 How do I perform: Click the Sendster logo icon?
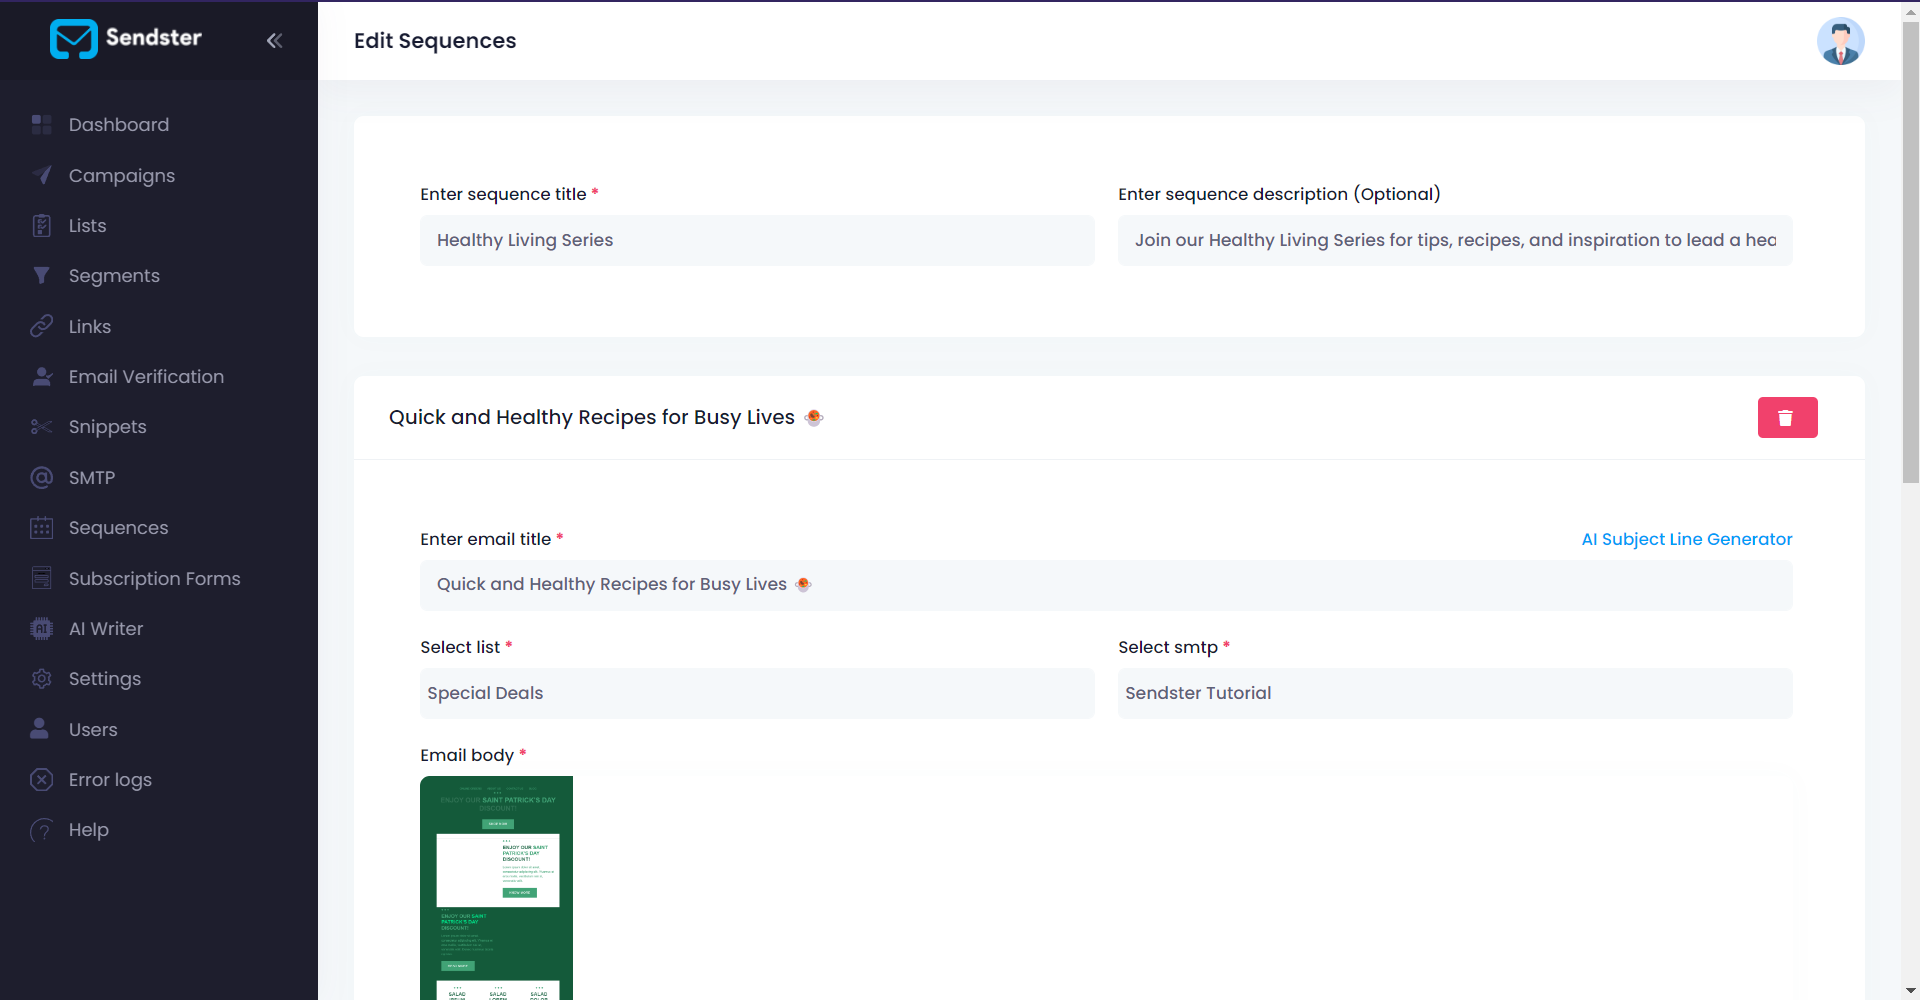(x=73, y=39)
